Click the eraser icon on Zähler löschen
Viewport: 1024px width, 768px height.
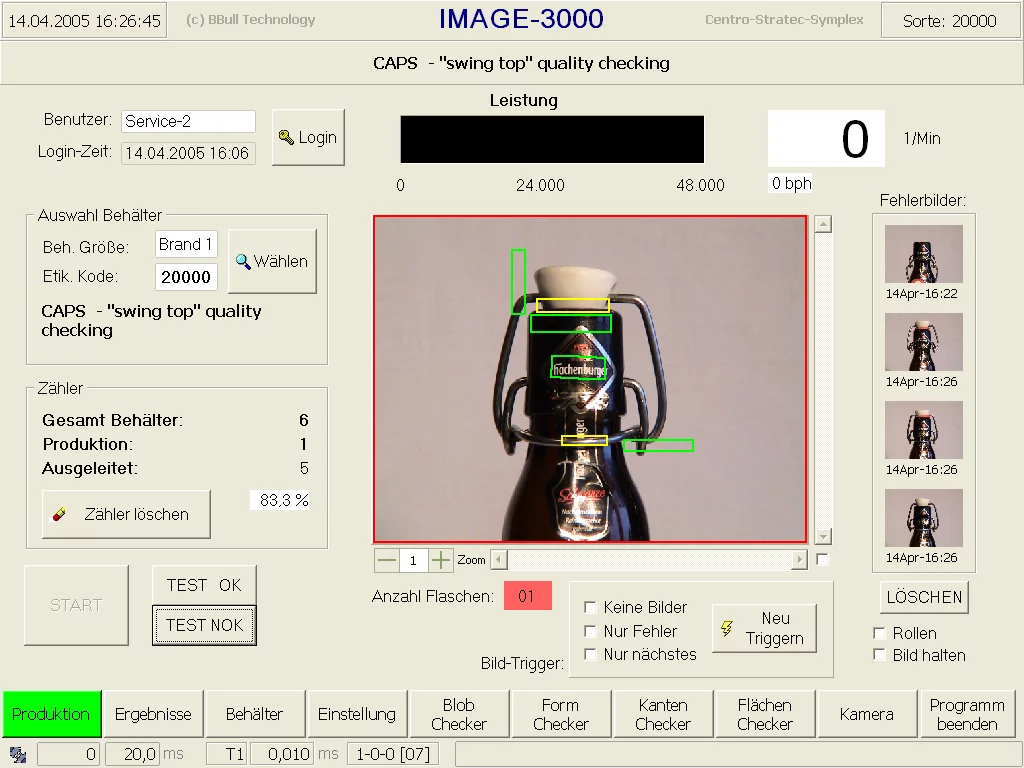(x=60, y=514)
